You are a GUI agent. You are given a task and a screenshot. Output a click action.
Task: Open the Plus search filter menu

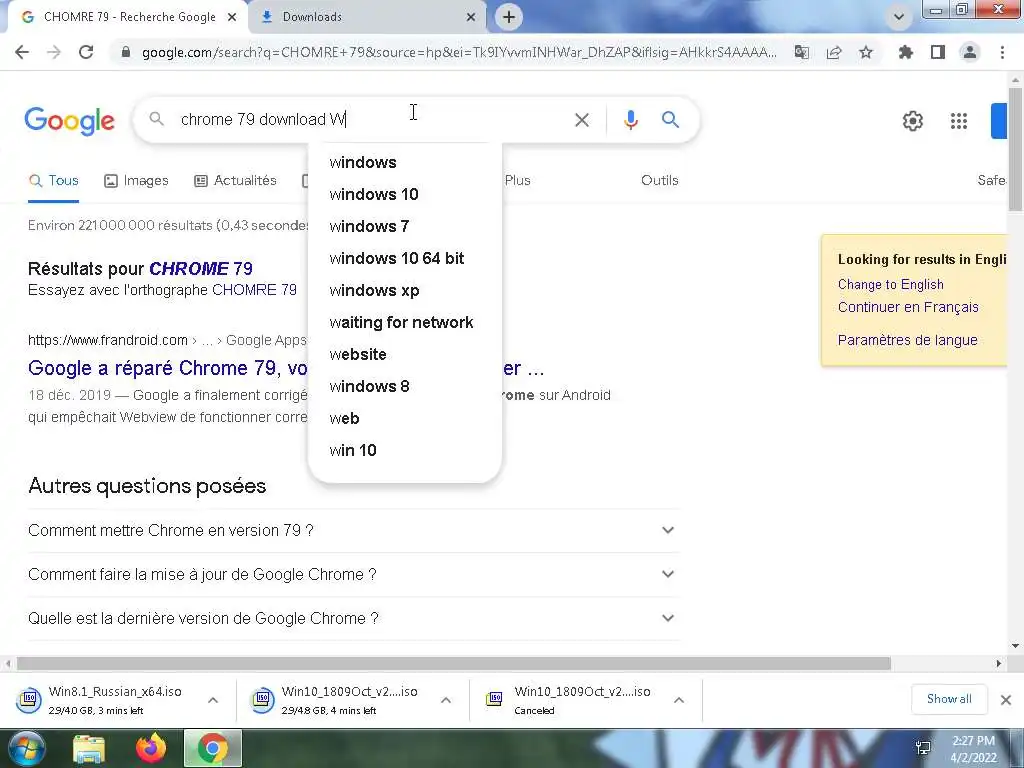point(517,181)
